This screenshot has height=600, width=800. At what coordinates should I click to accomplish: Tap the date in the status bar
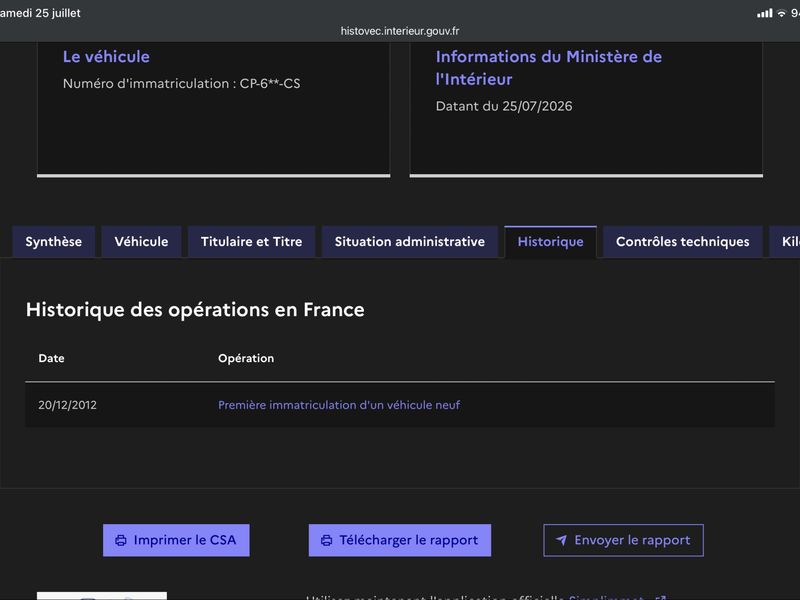pyautogui.click(x=40, y=13)
